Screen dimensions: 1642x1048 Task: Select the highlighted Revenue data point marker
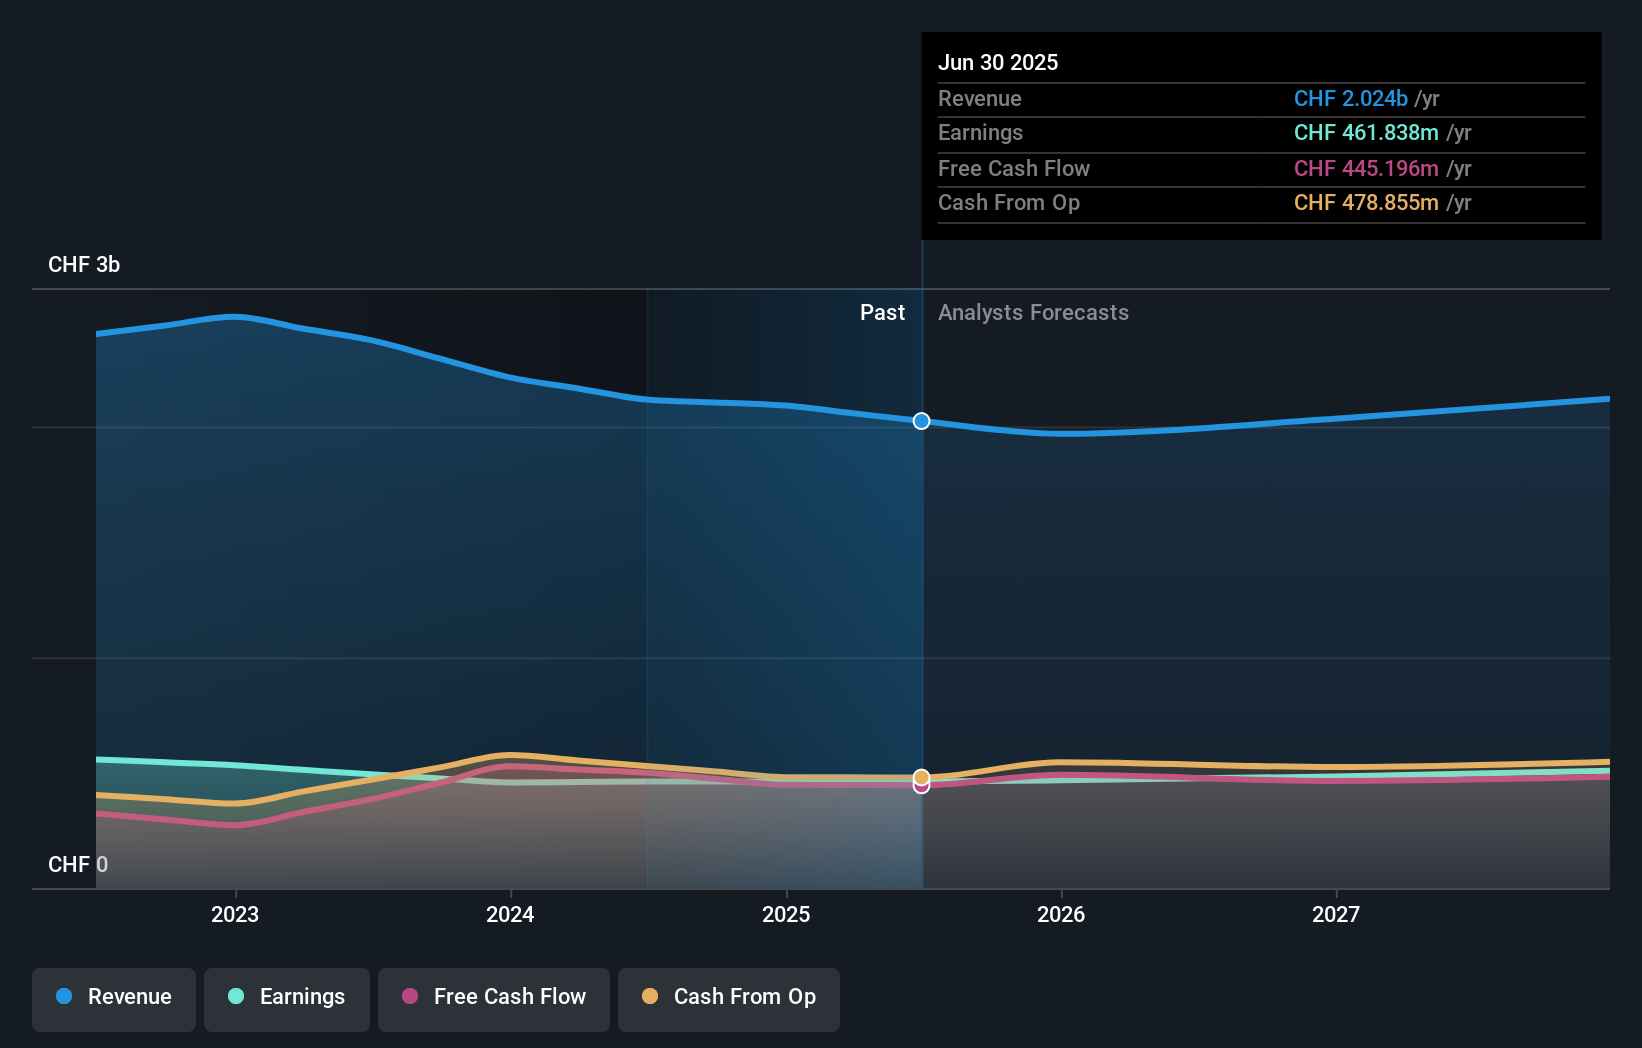(x=920, y=421)
